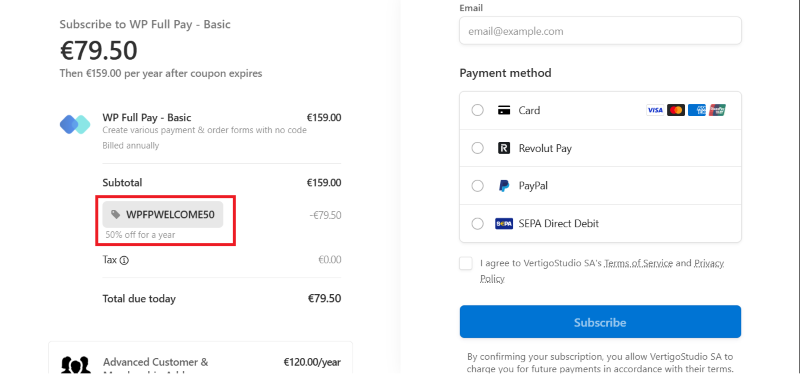This screenshot has height=377, width=800.
Task: Tick the agree to Terms checkbox
Action: (466, 263)
